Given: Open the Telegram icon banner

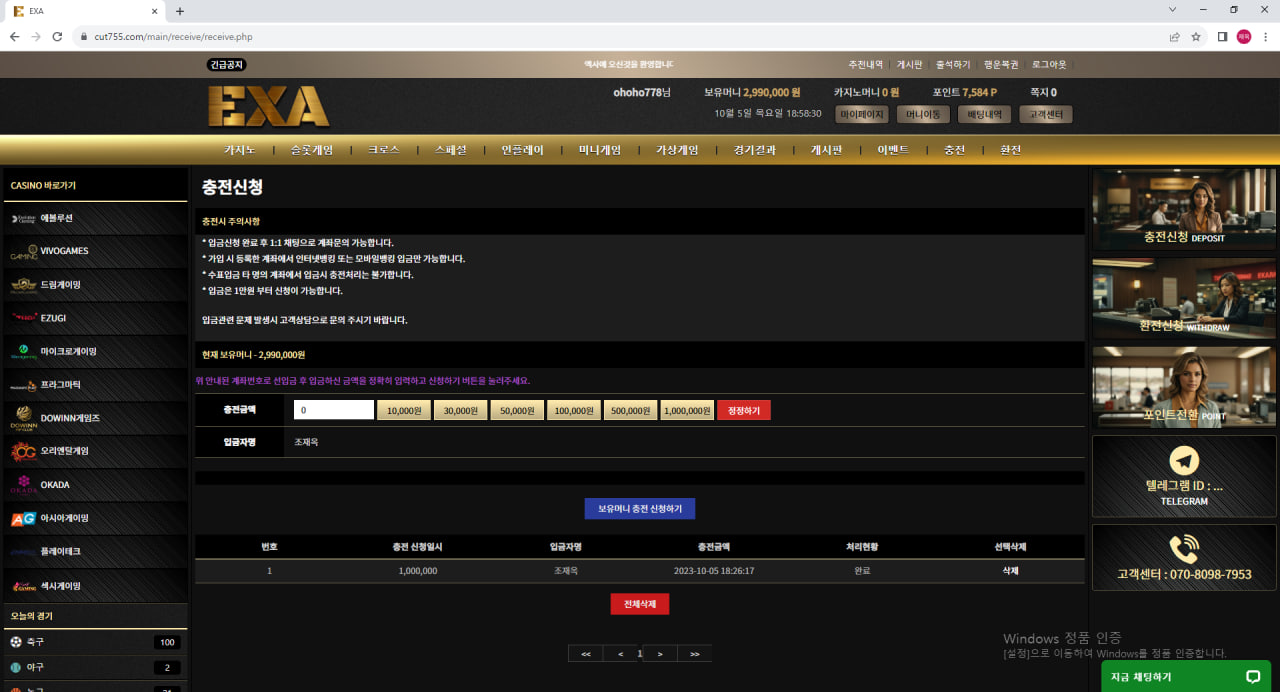Looking at the screenshot, I should [1184, 476].
